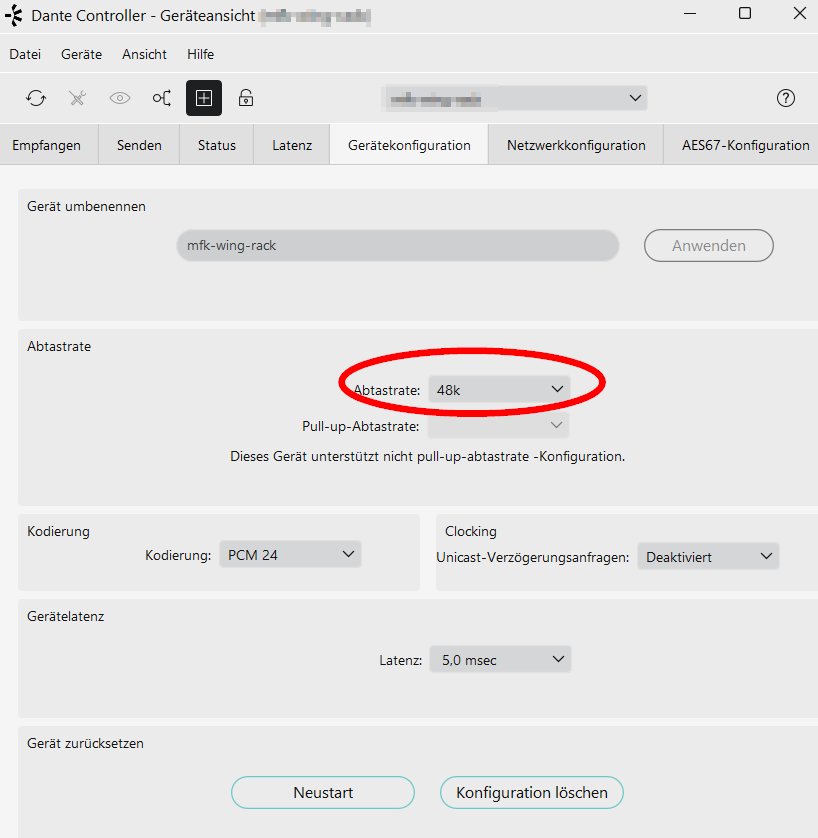Open the Ansicht menu
Image resolution: width=818 pixels, height=838 pixels.
pyautogui.click(x=144, y=54)
